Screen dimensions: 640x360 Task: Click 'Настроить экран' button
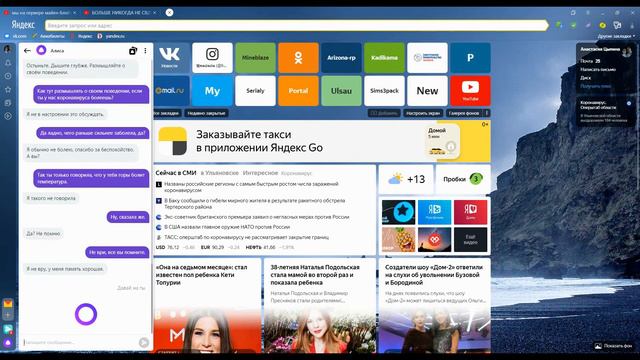(423, 113)
